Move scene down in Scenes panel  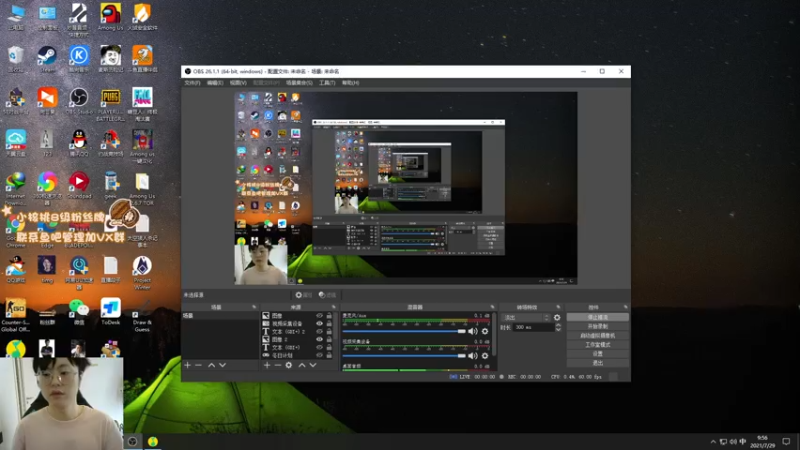[222, 365]
